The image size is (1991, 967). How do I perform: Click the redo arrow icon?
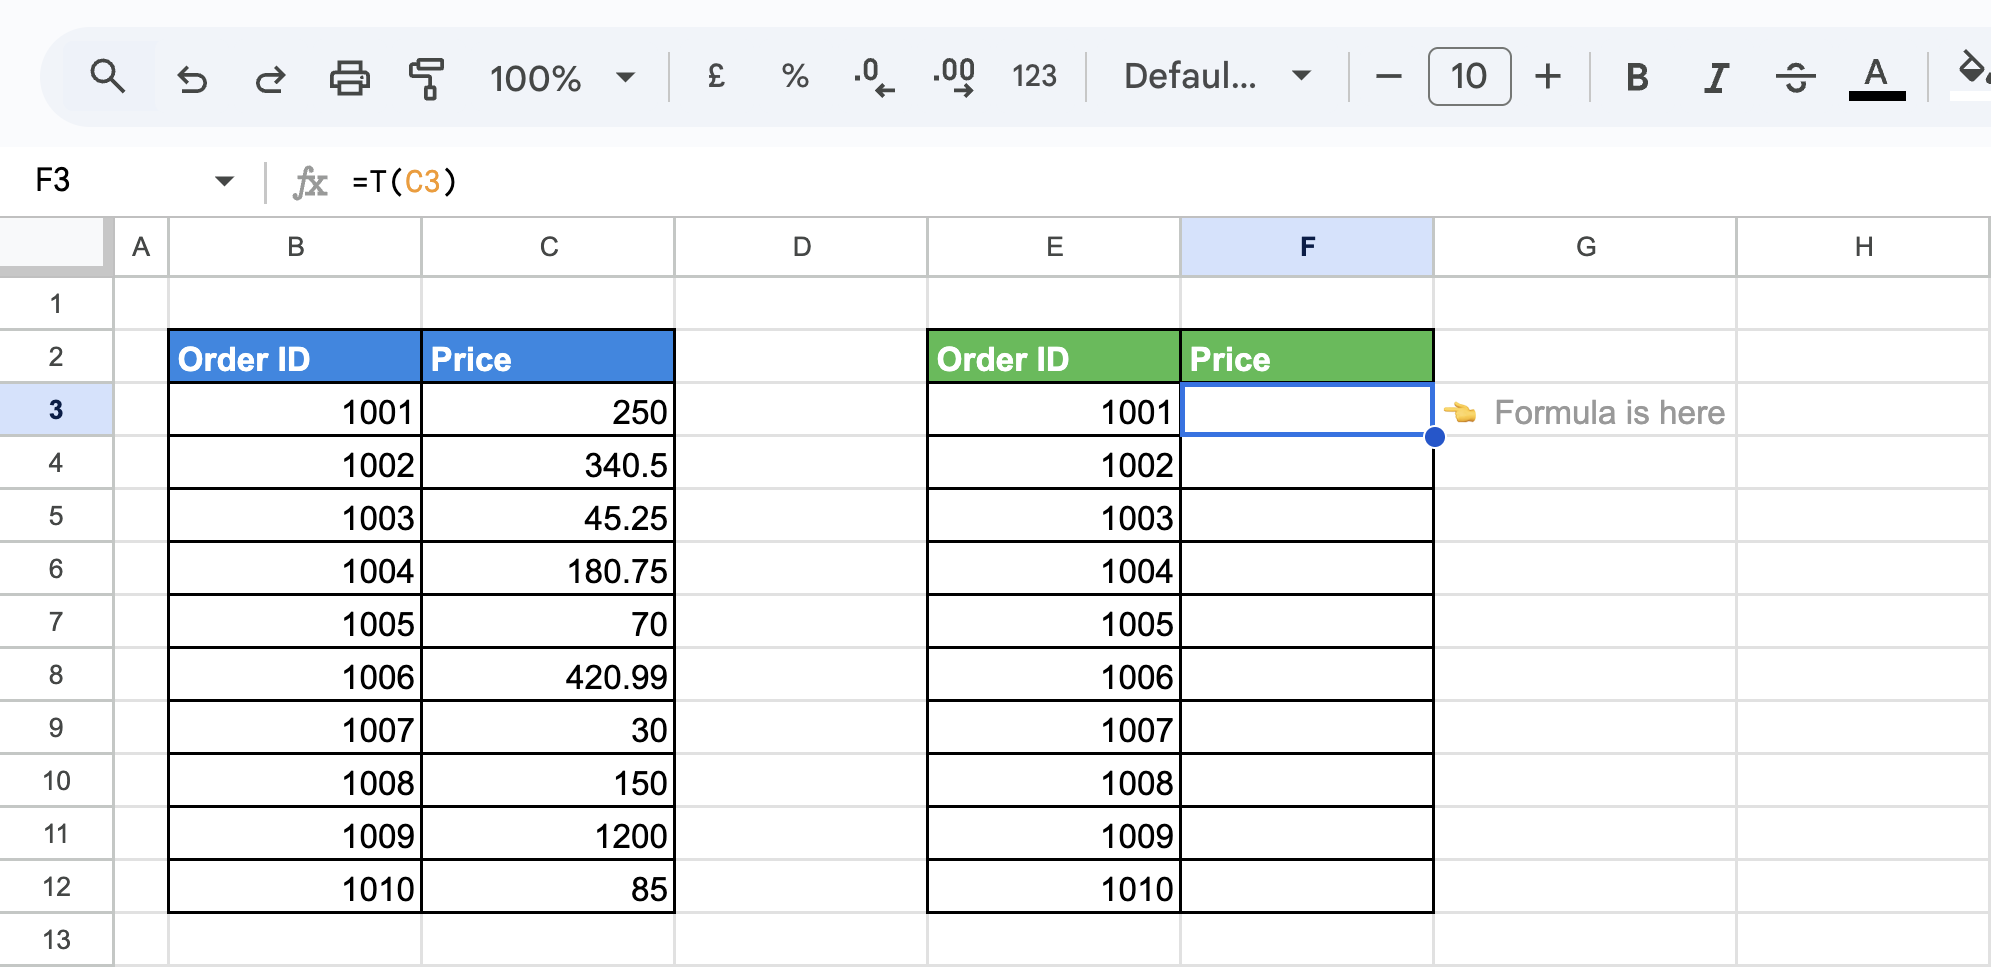[270, 77]
